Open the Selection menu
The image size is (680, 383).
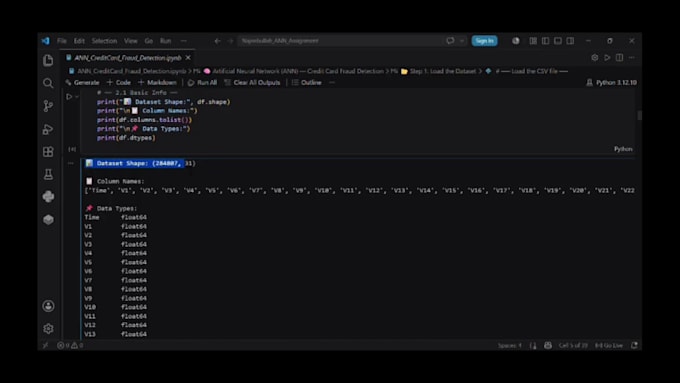coord(105,41)
